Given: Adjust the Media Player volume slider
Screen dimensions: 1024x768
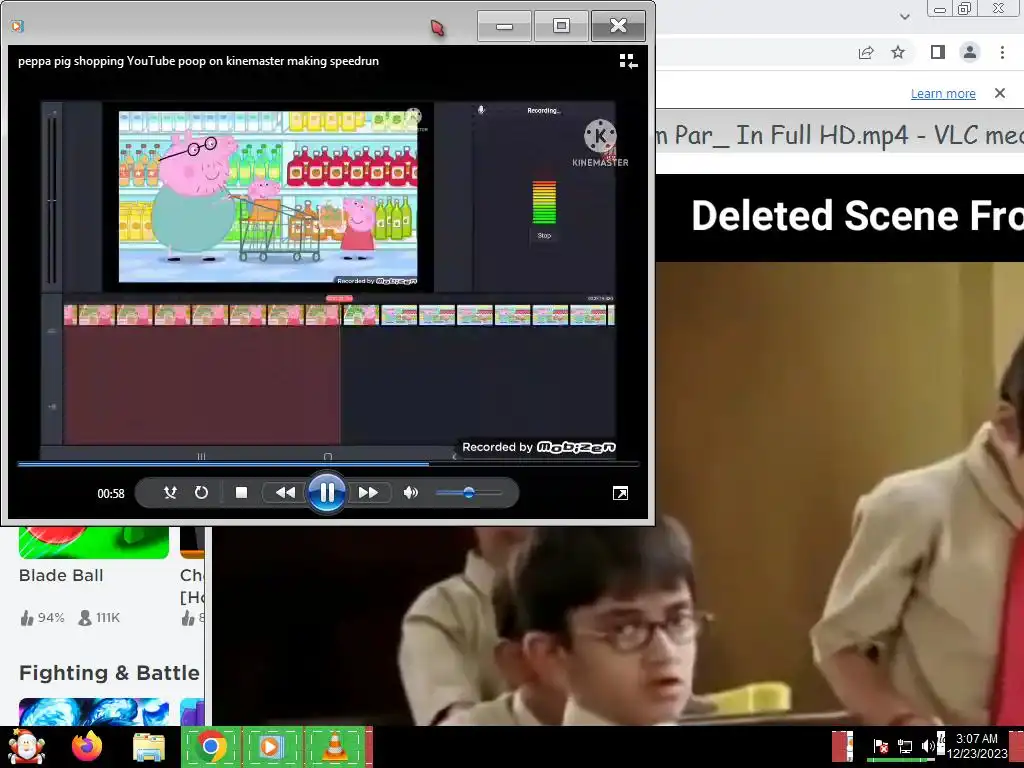Looking at the screenshot, I should (x=468, y=492).
